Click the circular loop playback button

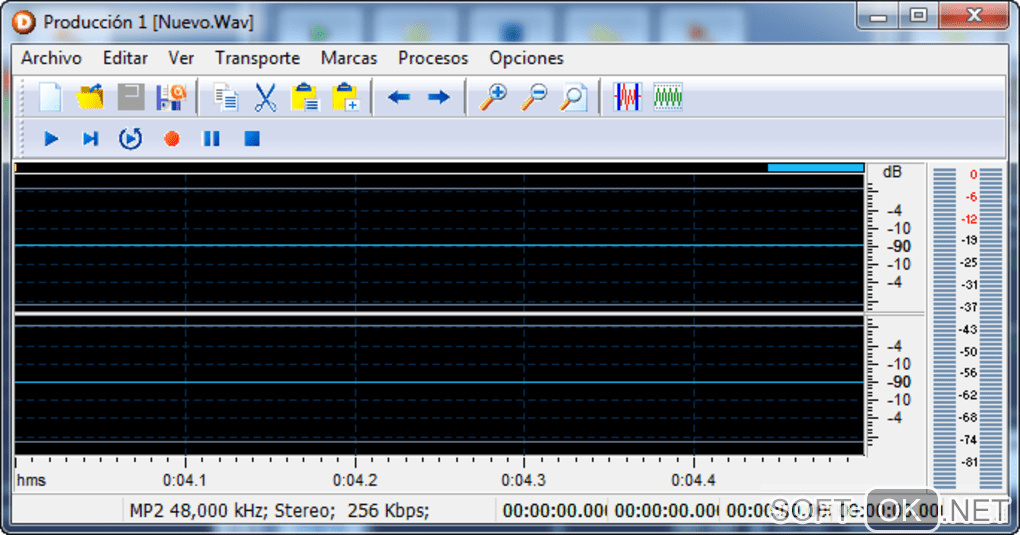(131, 139)
